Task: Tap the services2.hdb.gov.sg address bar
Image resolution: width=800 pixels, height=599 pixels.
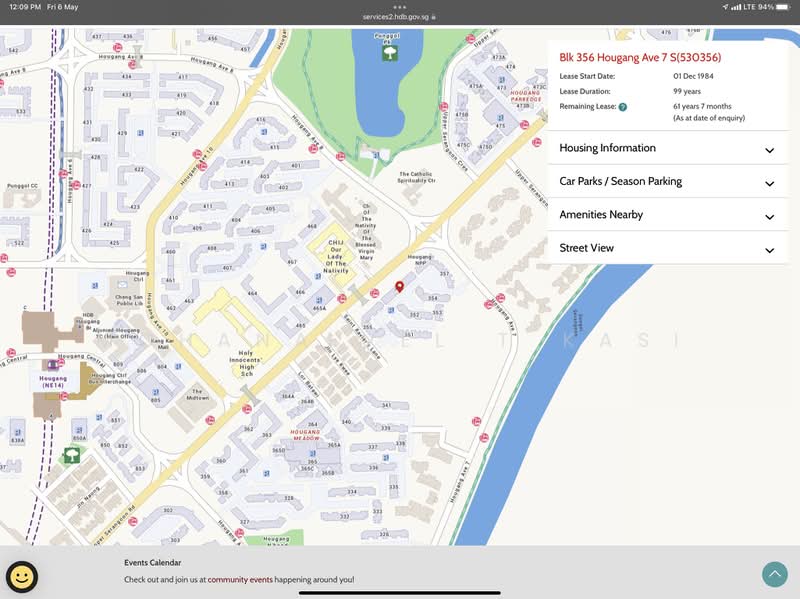Action: pyautogui.click(x=399, y=17)
